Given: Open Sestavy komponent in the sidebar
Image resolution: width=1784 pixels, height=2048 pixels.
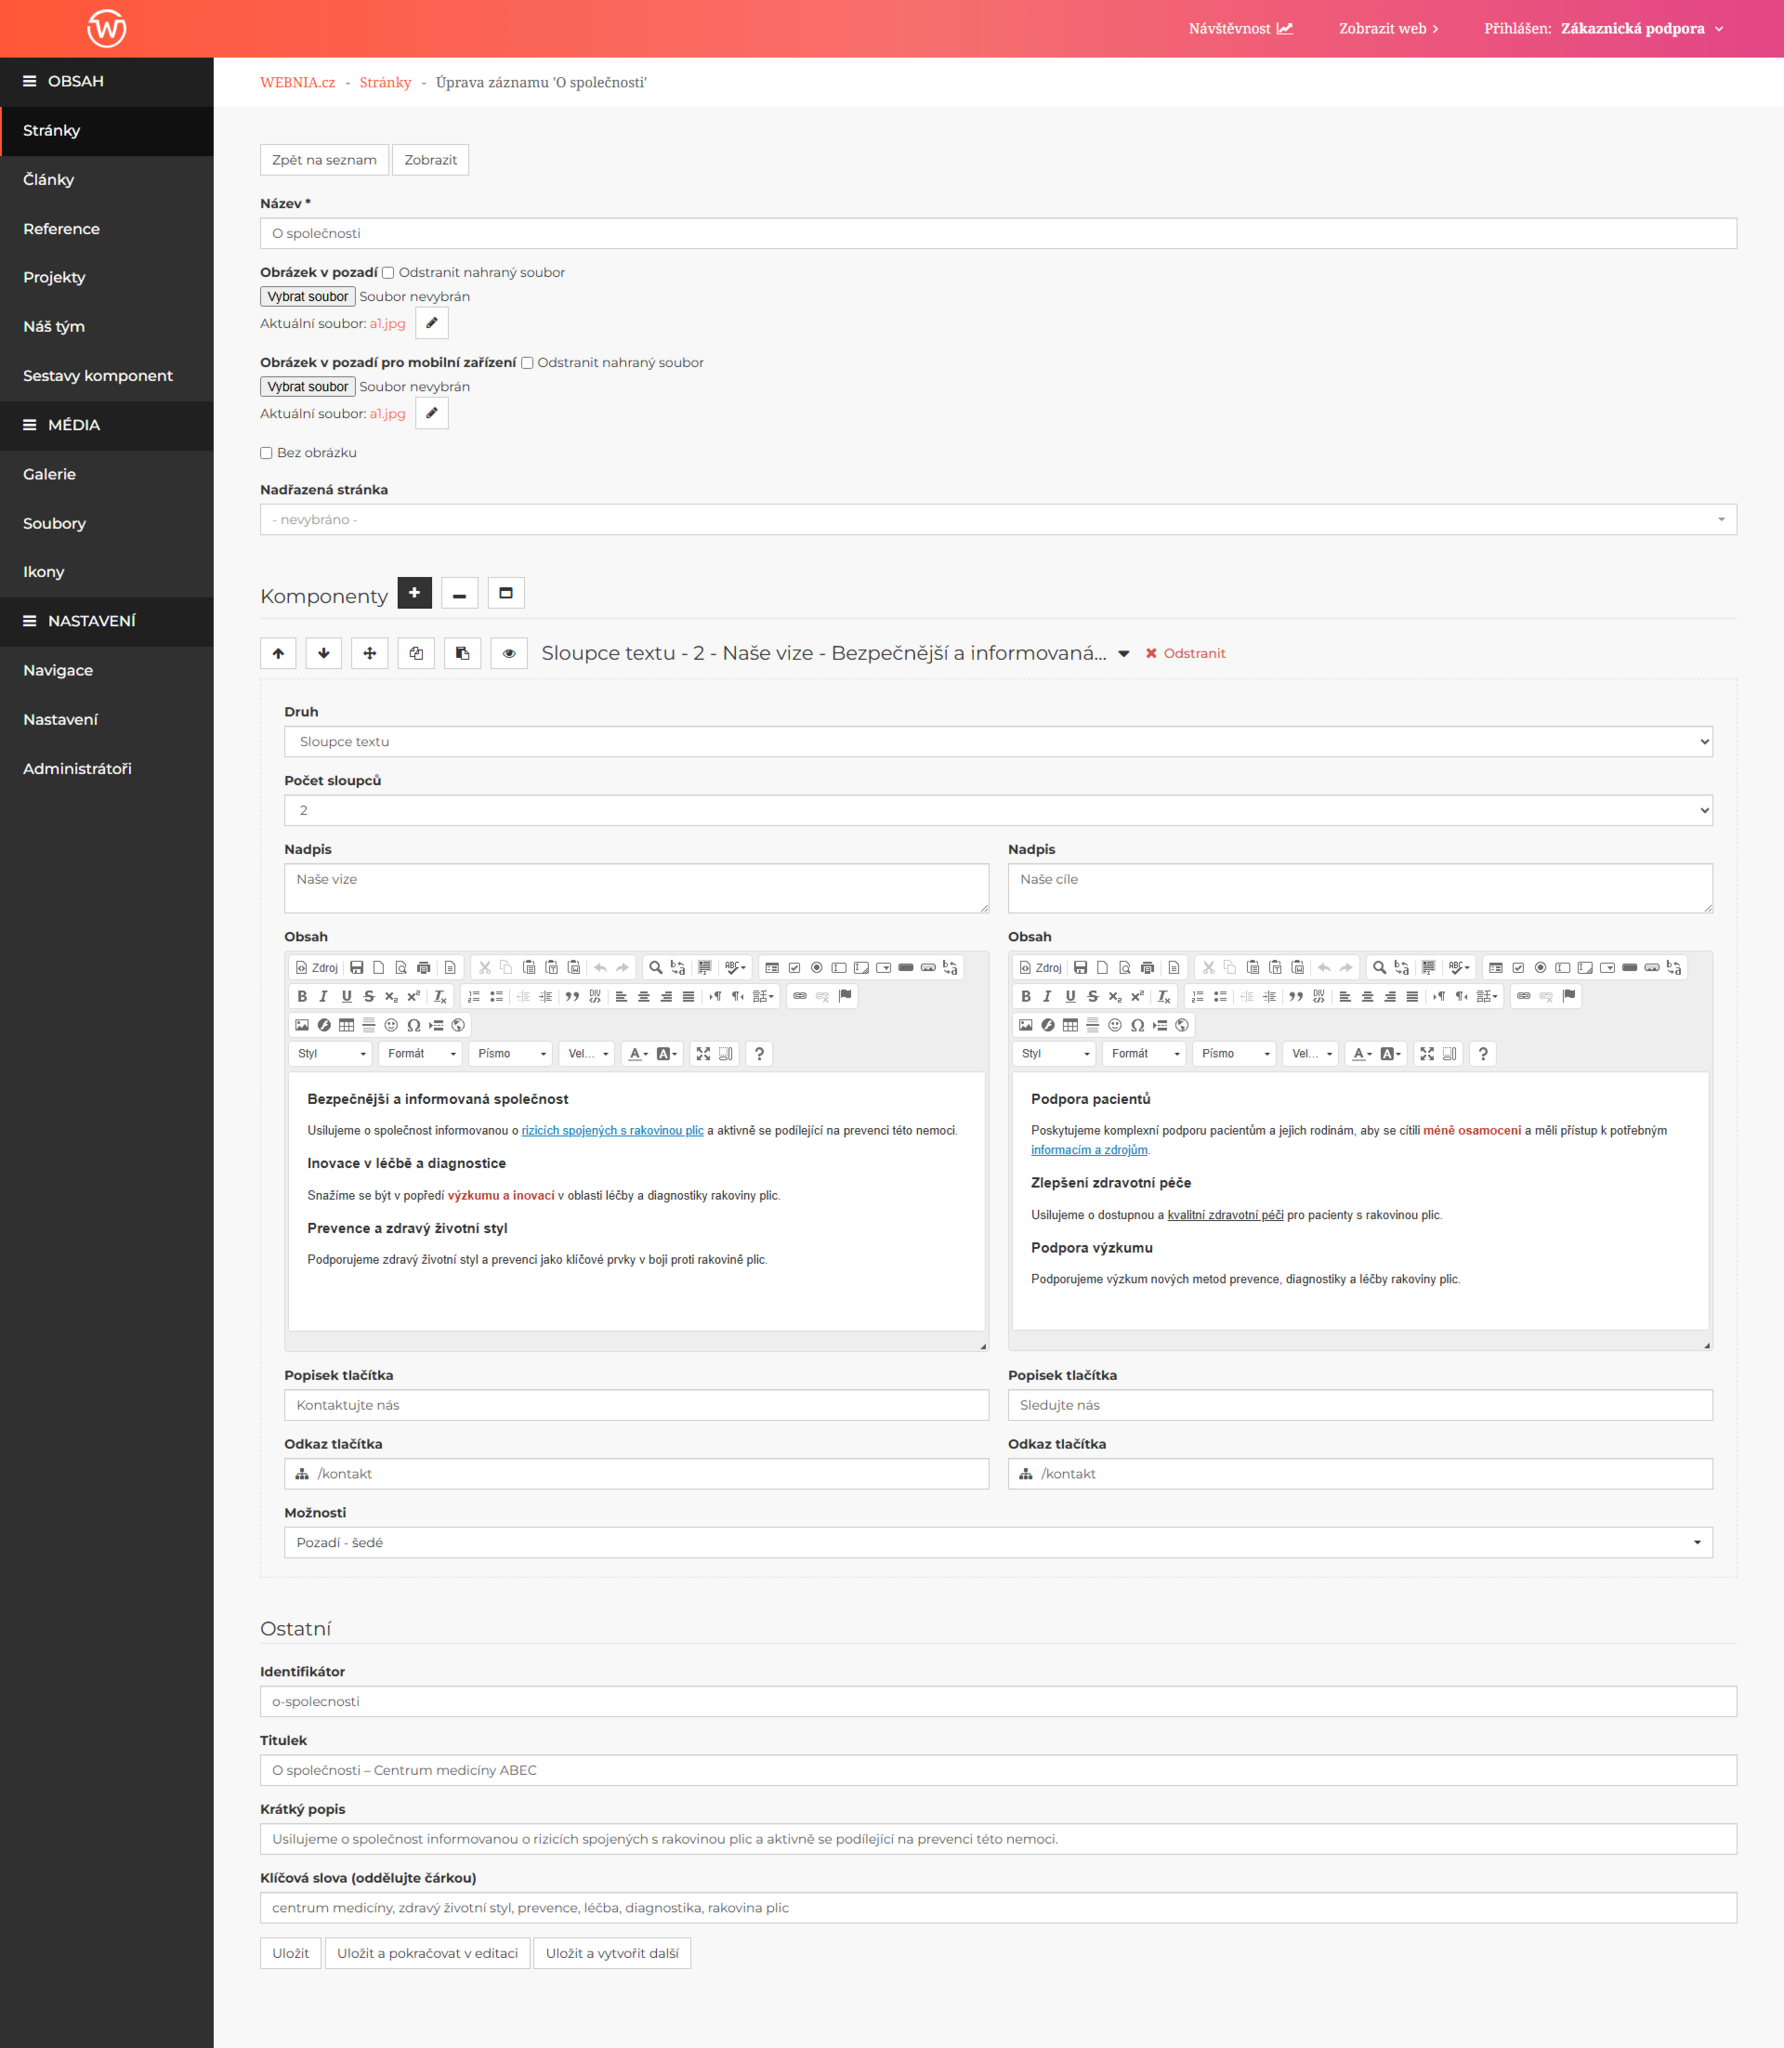Looking at the screenshot, I should (x=107, y=376).
